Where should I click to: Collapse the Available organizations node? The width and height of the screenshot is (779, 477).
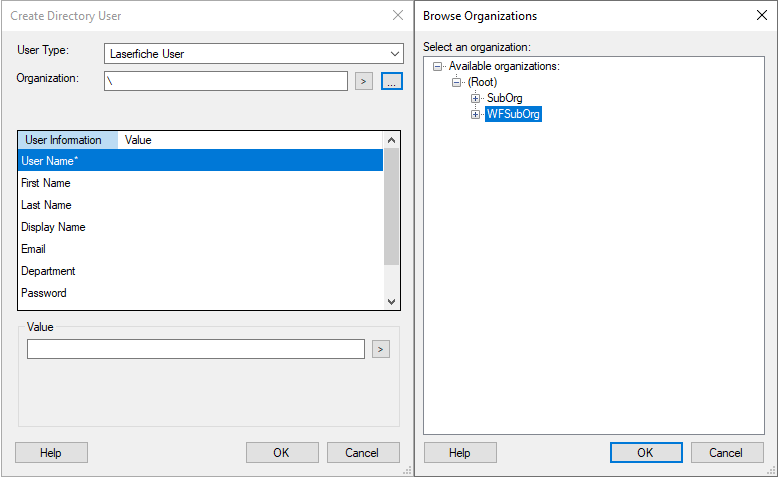tap(438, 66)
